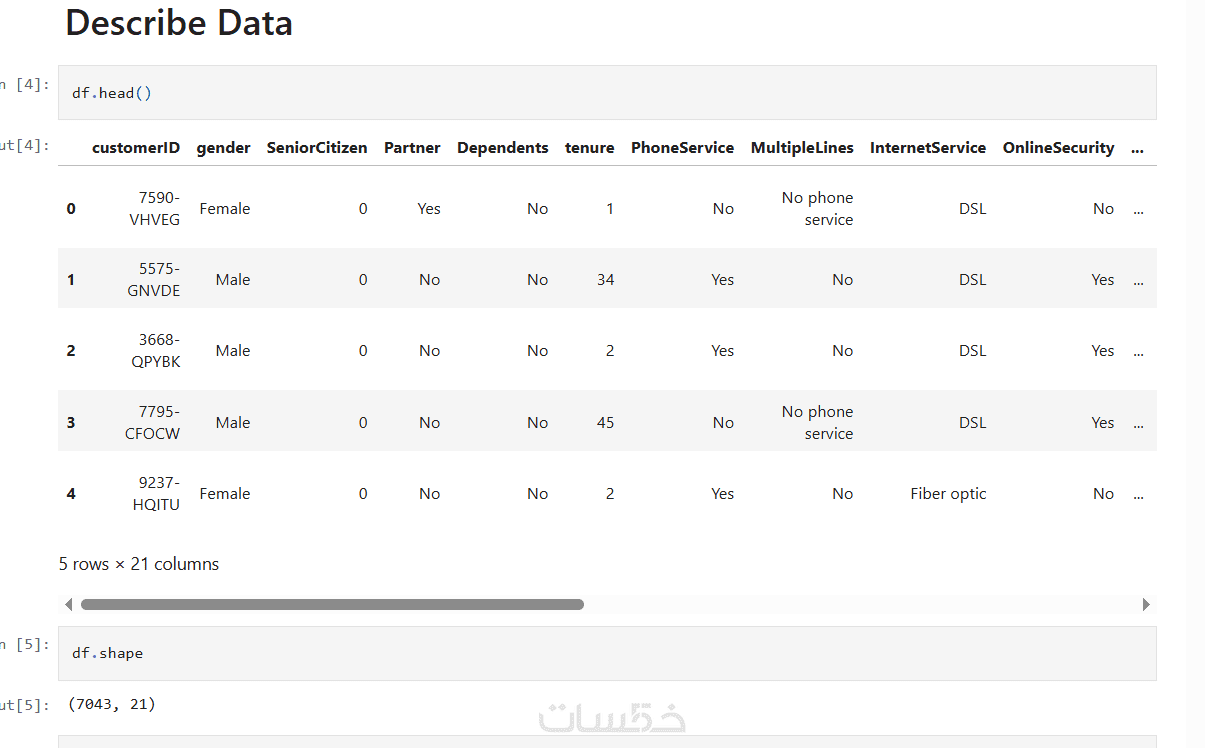The image size is (1225, 748).
Task: Click the table's horizontal scrollbar thumb
Action: [332, 604]
